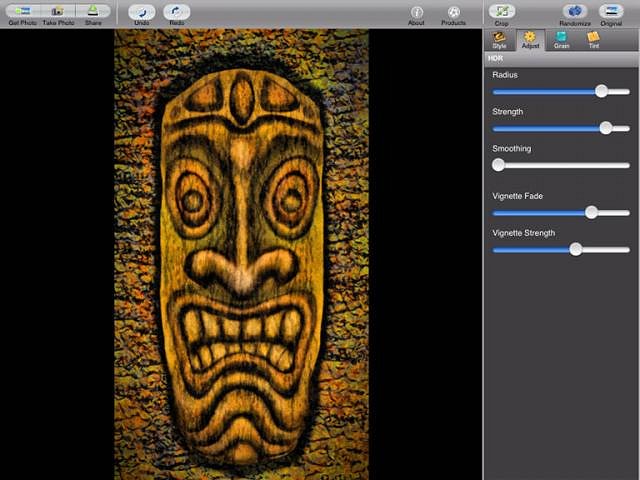640x480 pixels.
Task: Show the Original photo
Action: [611, 13]
